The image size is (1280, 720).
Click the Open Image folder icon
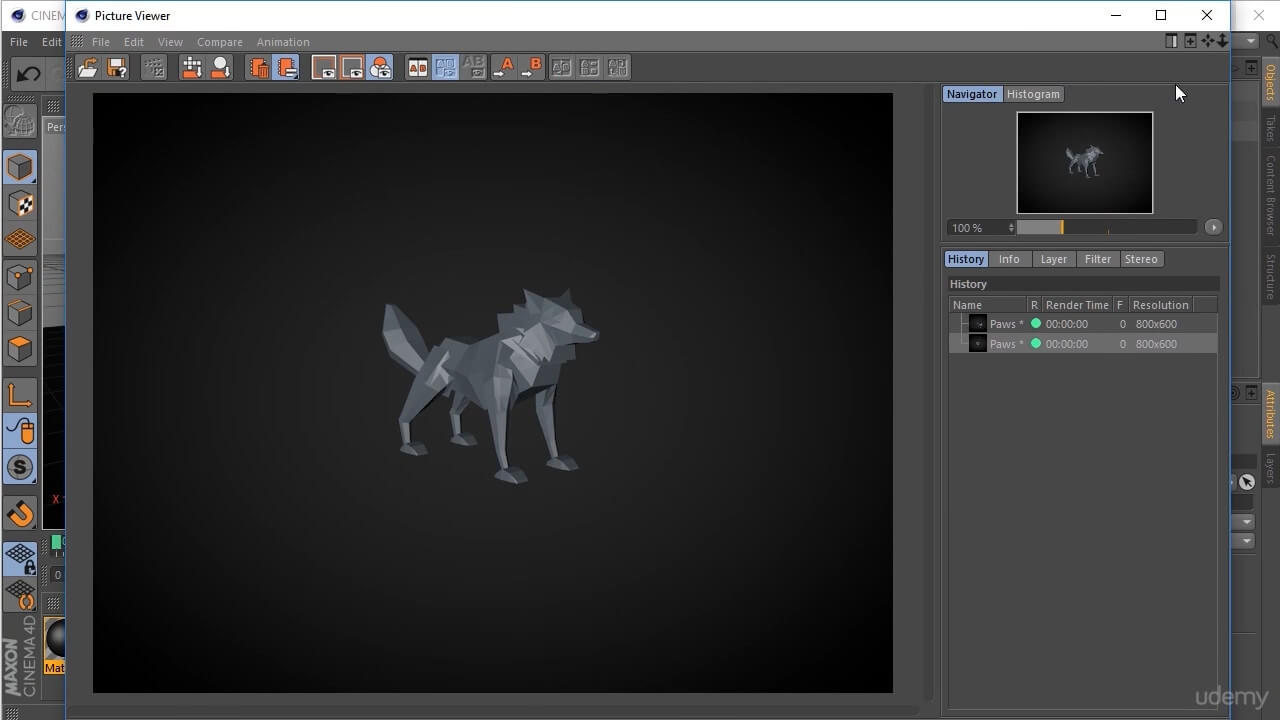coord(88,67)
